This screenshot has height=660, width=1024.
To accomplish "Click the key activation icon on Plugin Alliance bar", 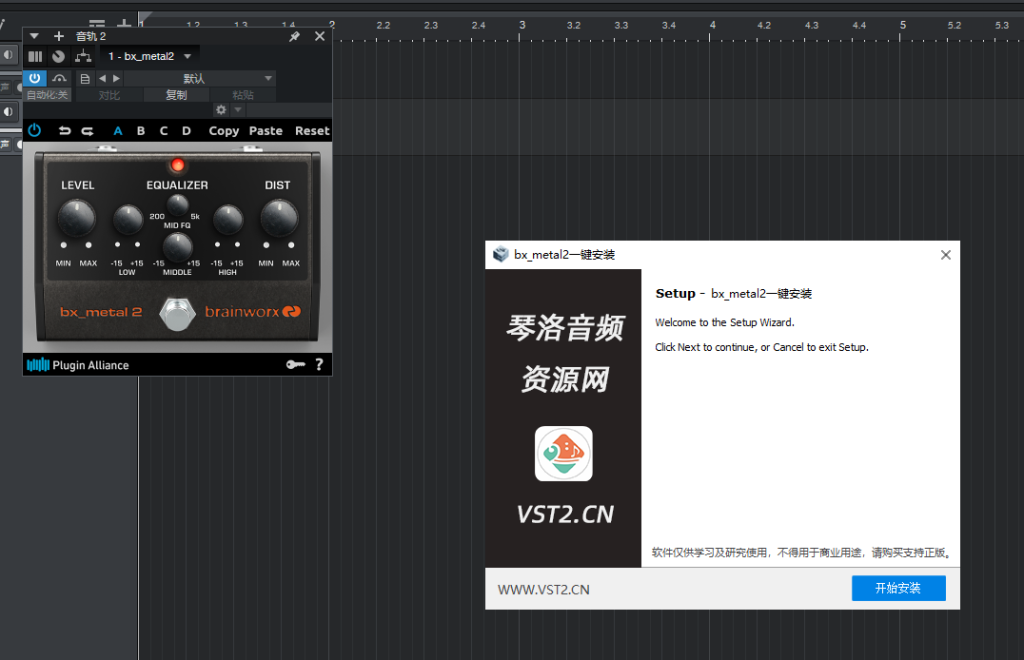I will (x=296, y=364).
